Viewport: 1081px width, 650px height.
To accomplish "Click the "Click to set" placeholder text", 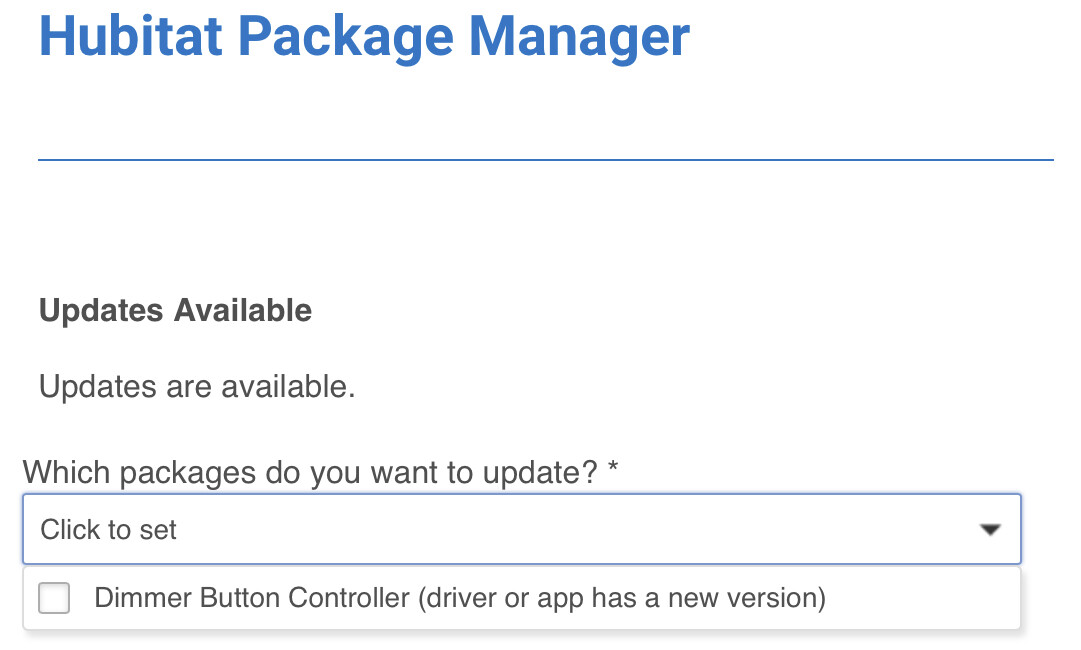I will tap(108, 529).
